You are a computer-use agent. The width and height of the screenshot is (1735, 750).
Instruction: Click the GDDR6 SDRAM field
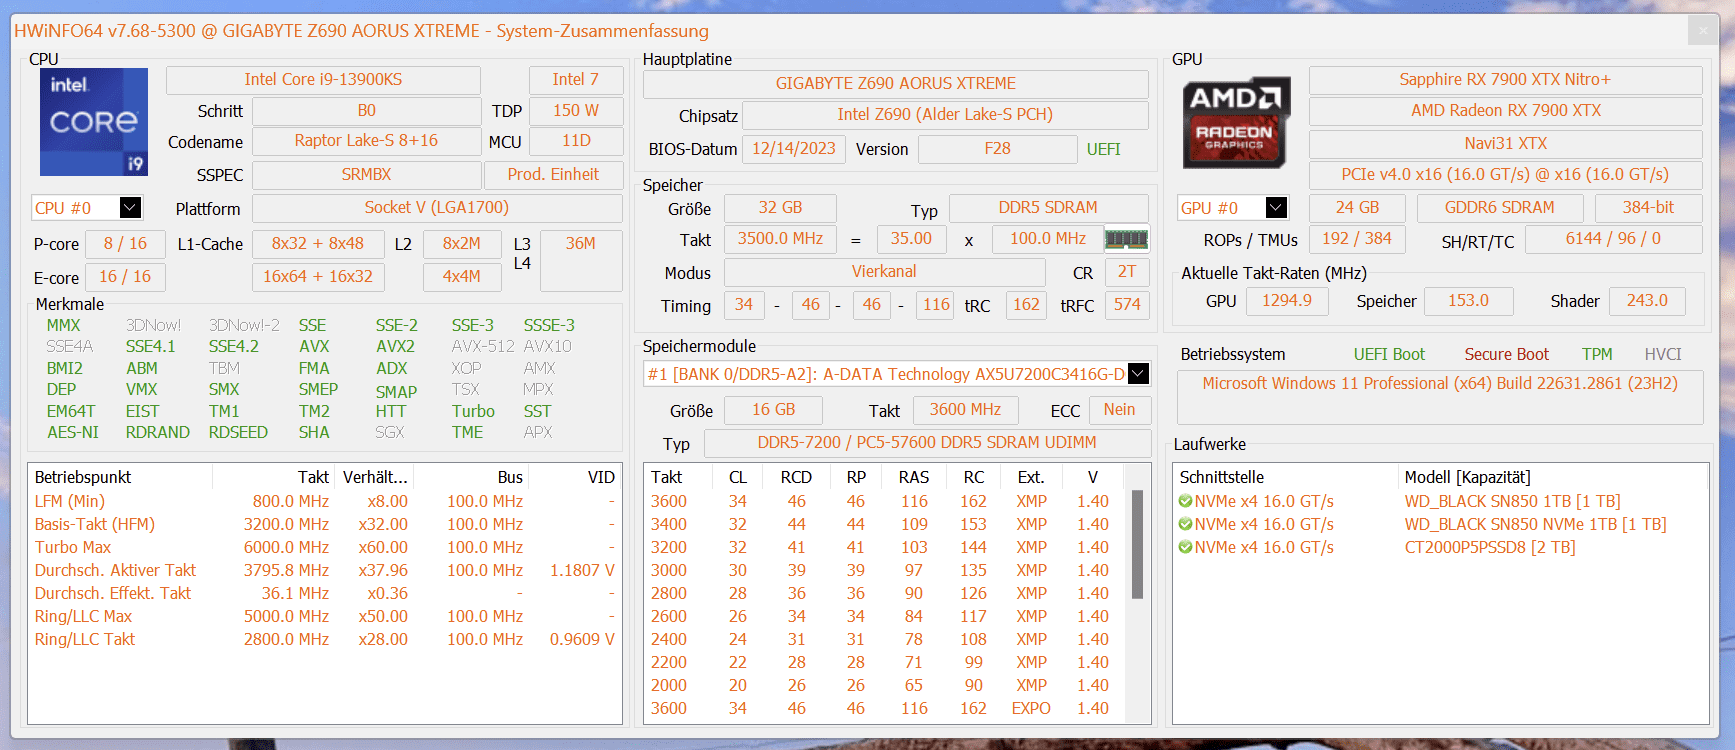[1500, 208]
